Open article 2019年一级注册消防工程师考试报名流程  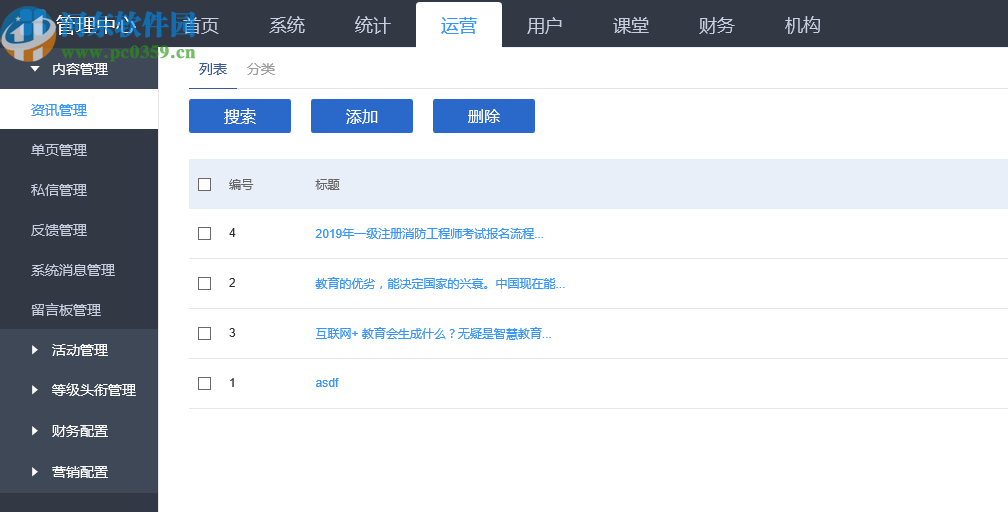coord(429,234)
